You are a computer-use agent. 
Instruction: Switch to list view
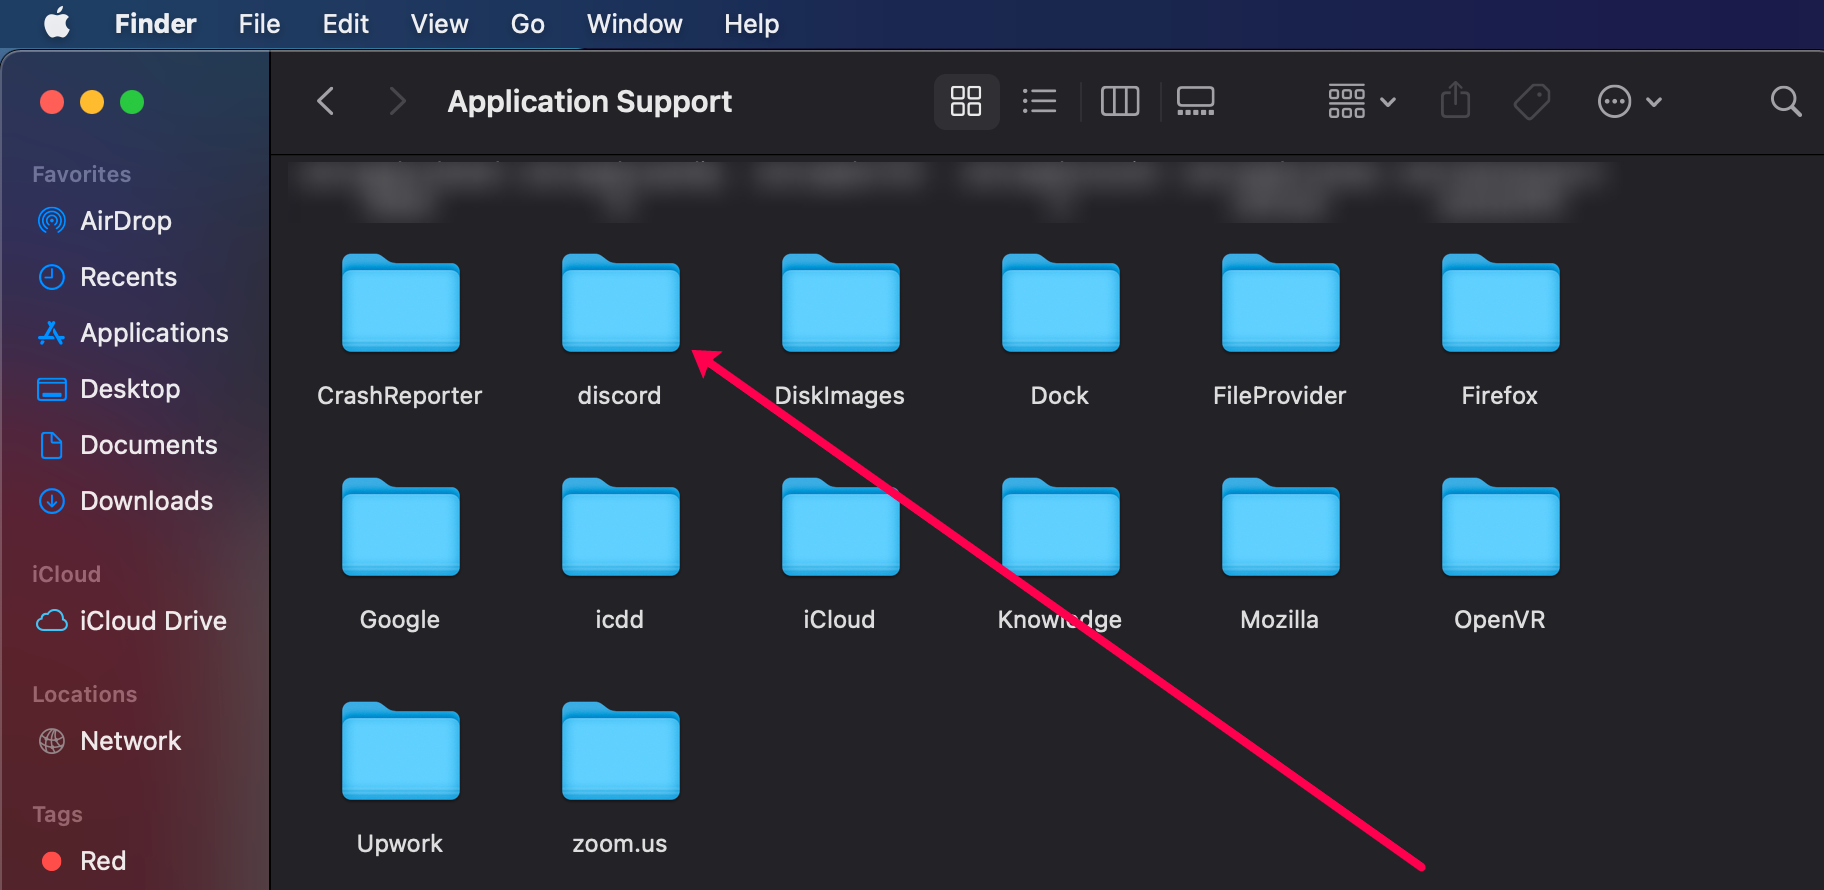point(1040,101)
